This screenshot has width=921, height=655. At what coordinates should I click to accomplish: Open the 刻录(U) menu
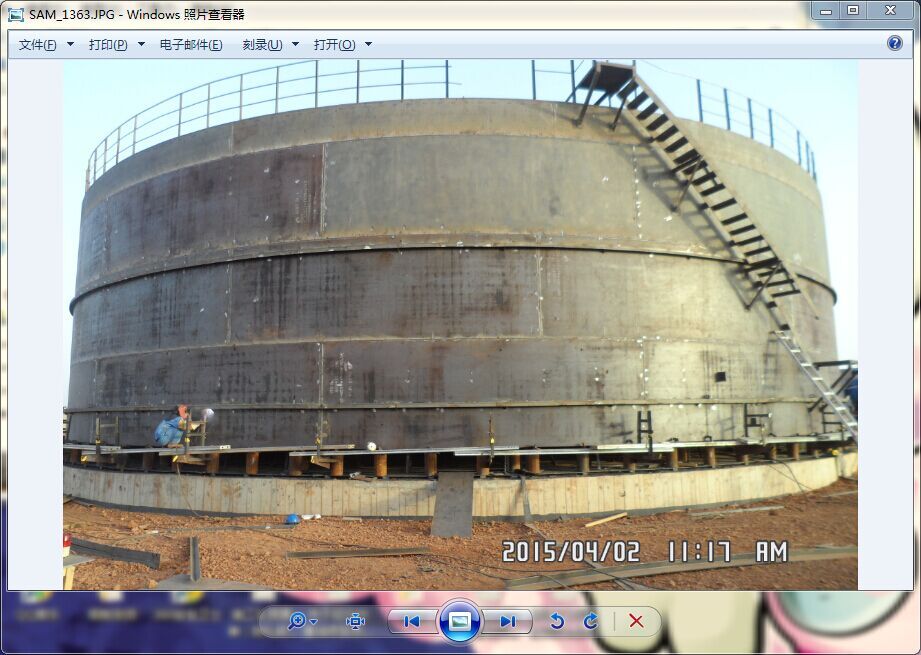tap(262, 45)
